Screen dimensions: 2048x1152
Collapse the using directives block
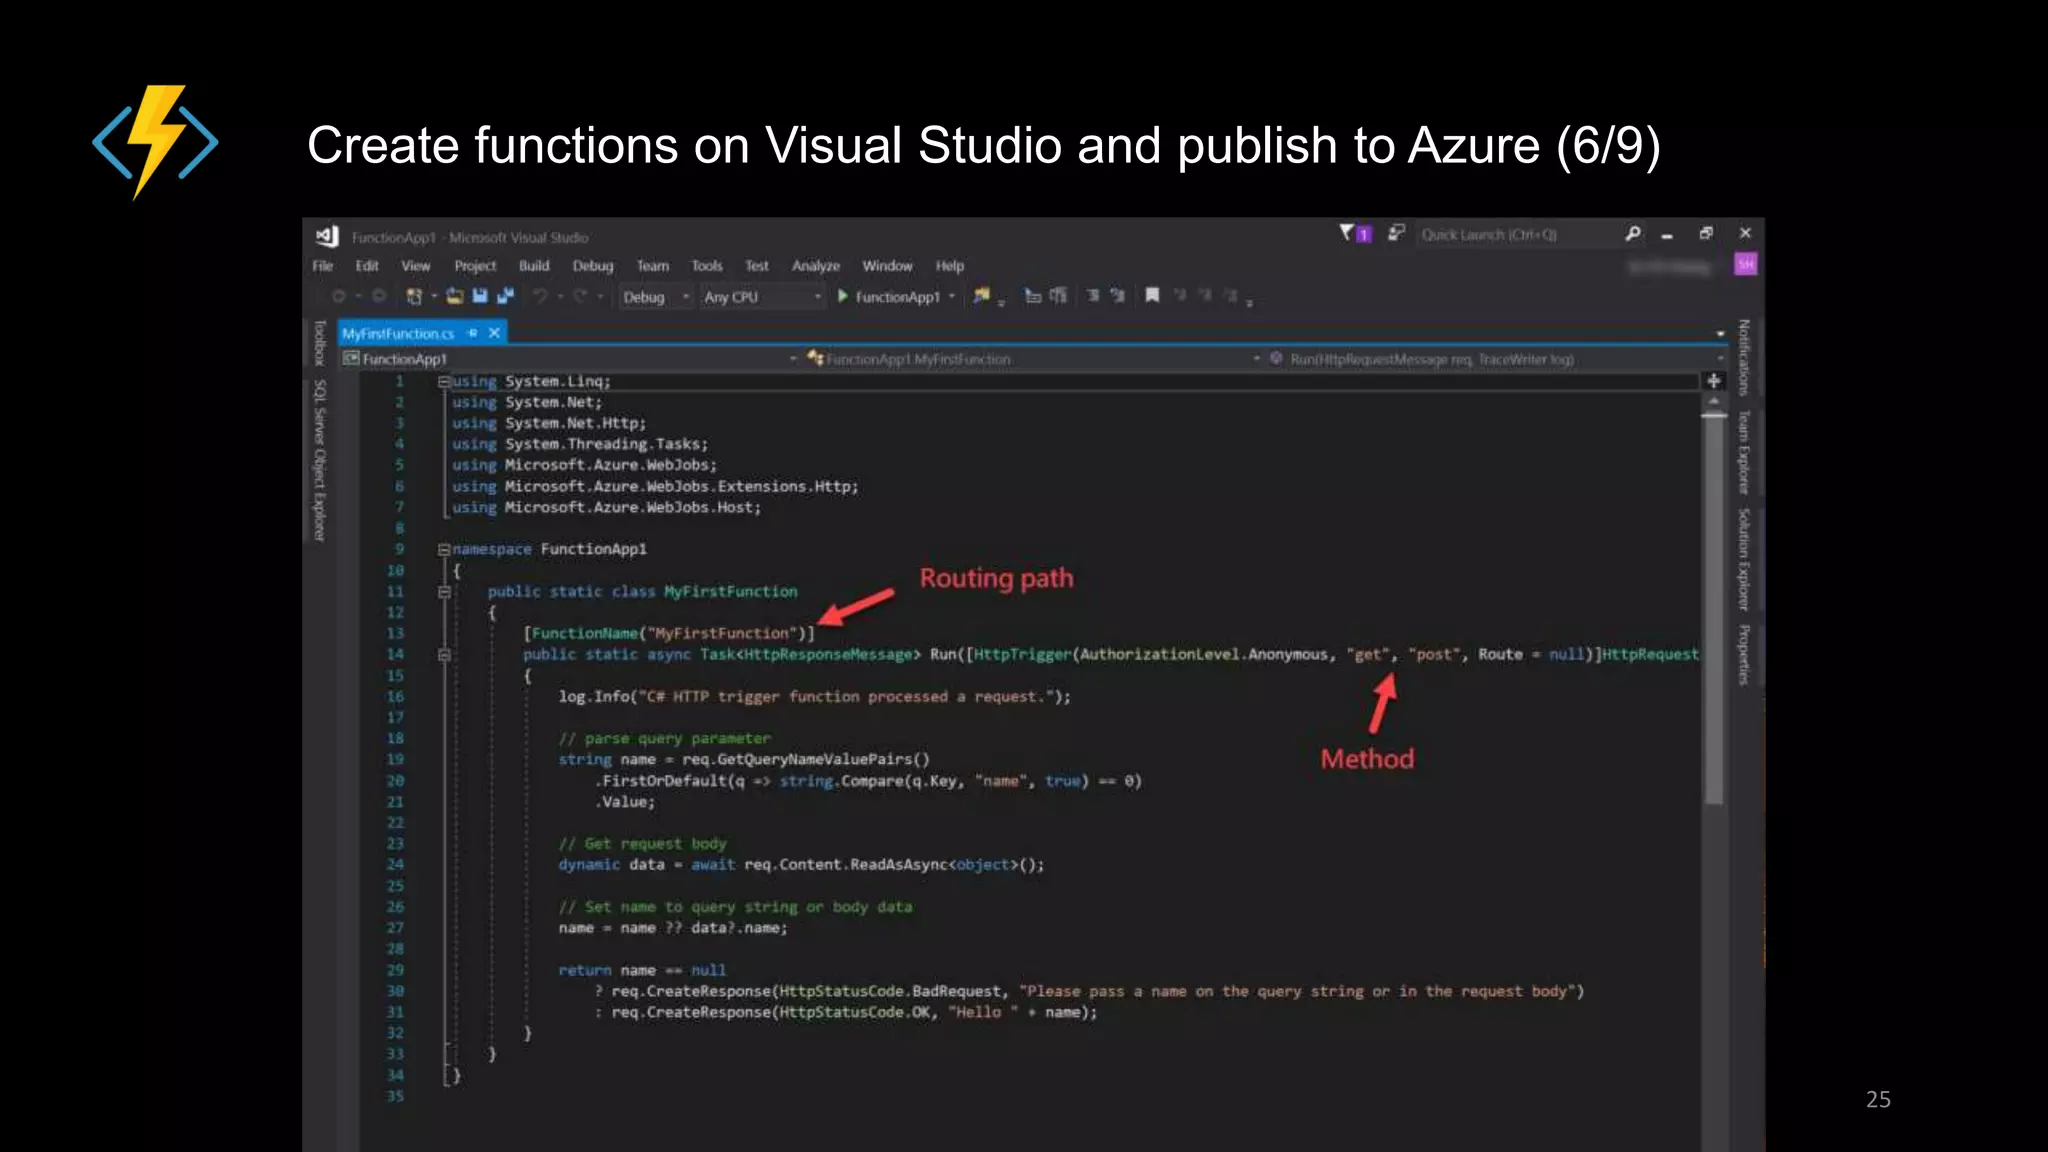coord(443,382)
